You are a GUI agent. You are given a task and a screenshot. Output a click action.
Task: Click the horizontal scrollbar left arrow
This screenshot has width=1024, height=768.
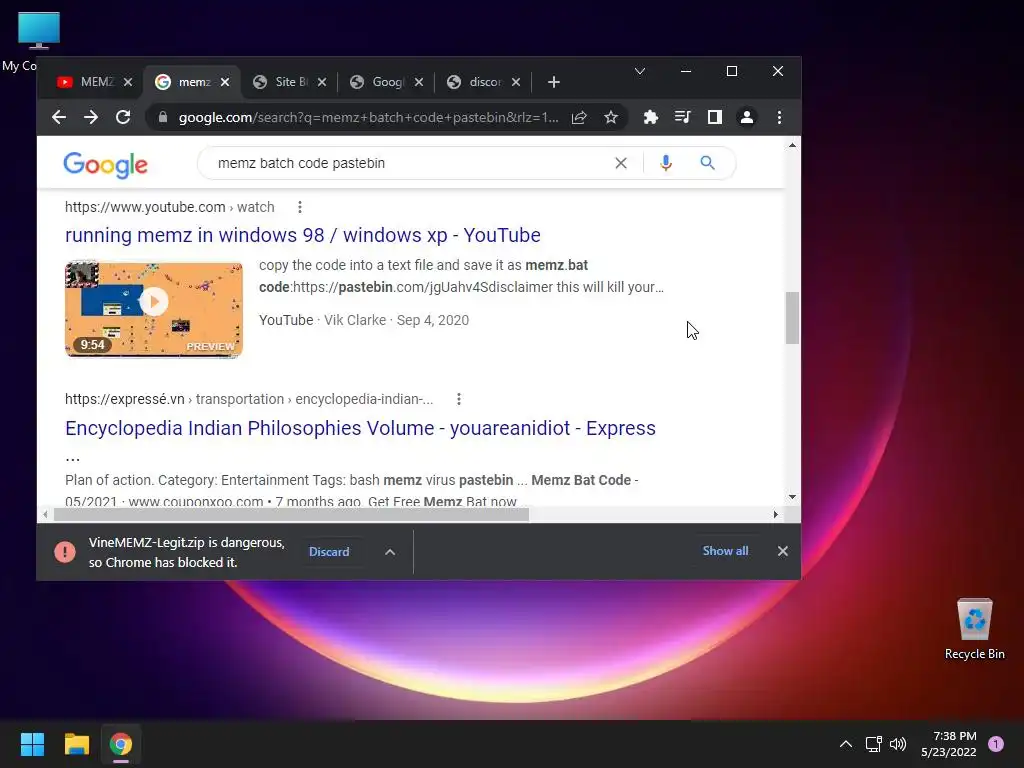point(45,515)
